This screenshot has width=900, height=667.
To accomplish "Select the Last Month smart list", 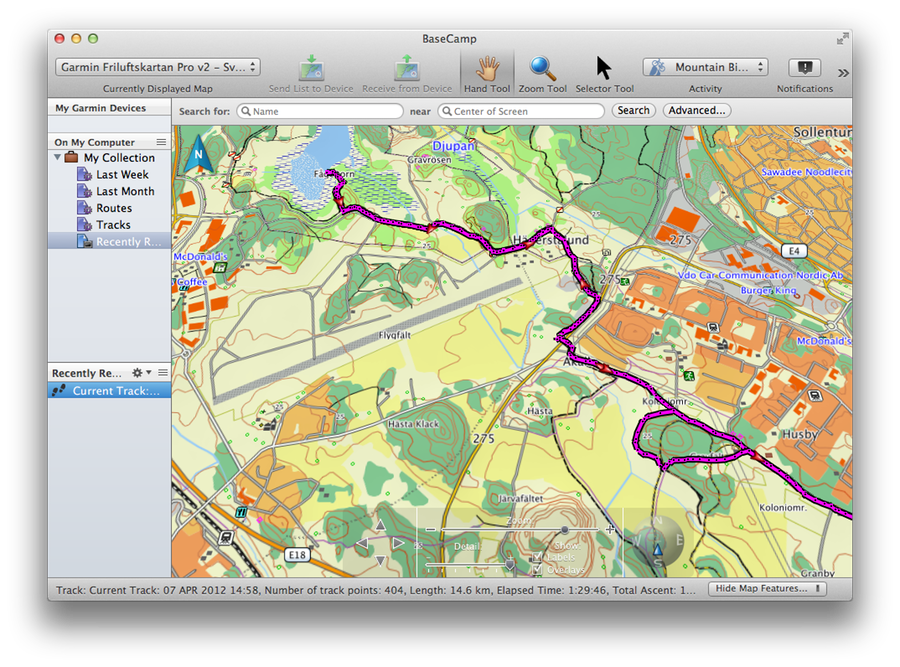I will tap(124, 191).
